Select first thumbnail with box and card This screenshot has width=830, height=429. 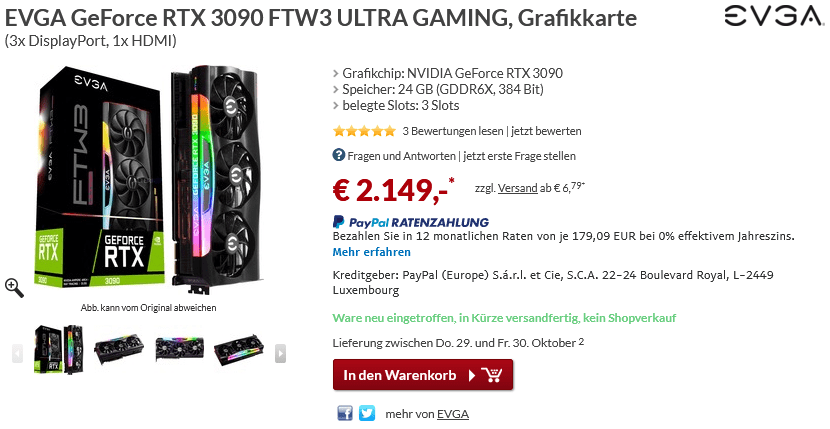point(59,350)
